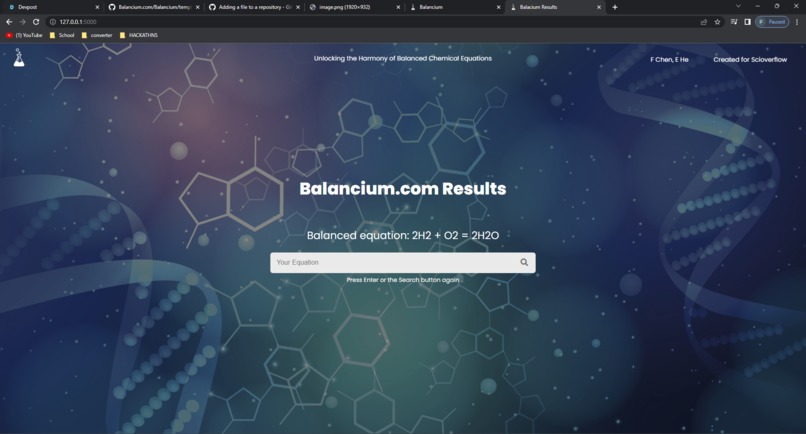Open the Paused profile button
806x434 pixels.
click(772, 22)
